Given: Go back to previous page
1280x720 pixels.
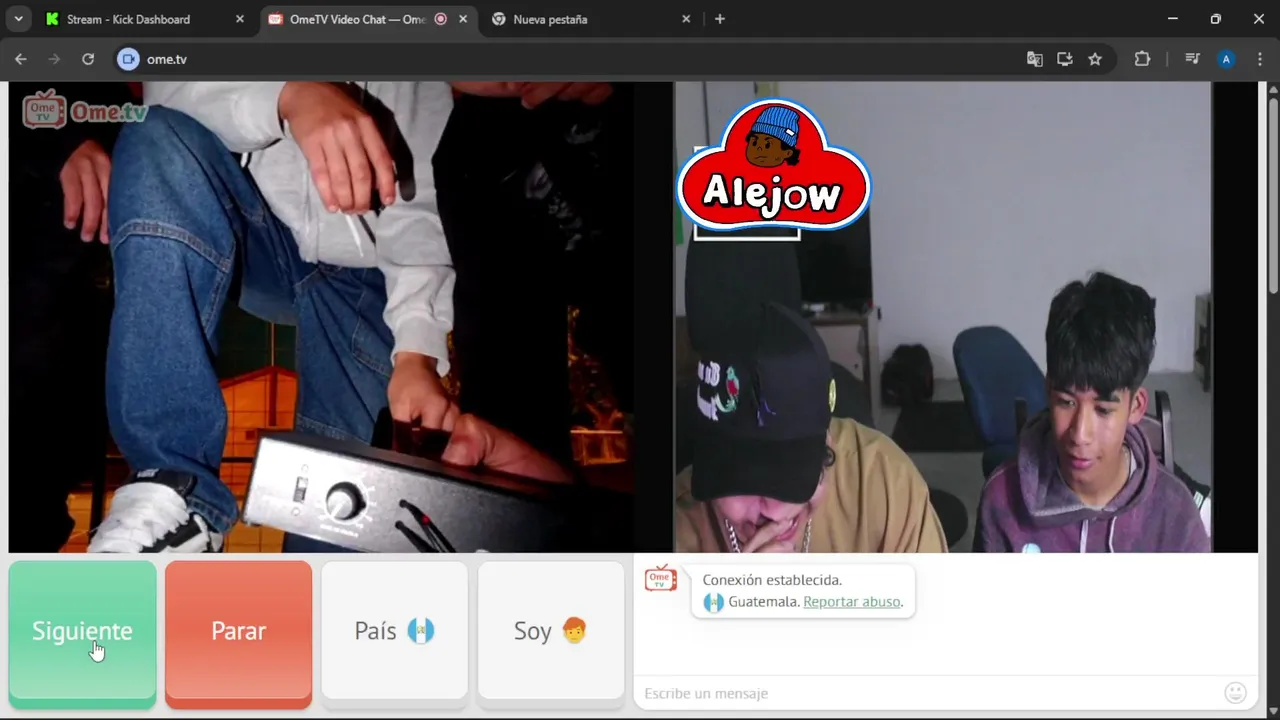Looking at the screenshot, I should 21,59.
